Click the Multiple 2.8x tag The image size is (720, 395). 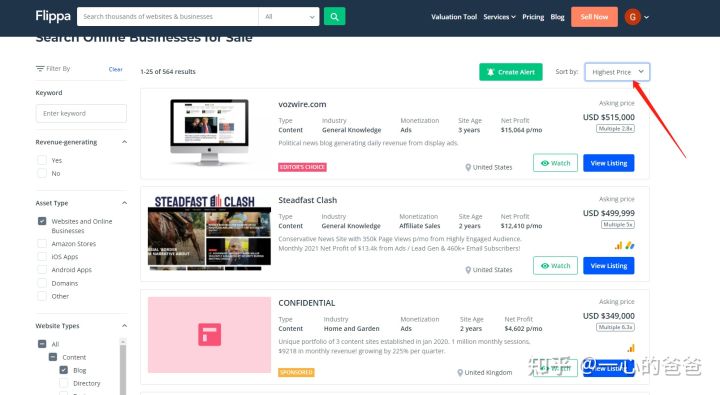point(615,129)
